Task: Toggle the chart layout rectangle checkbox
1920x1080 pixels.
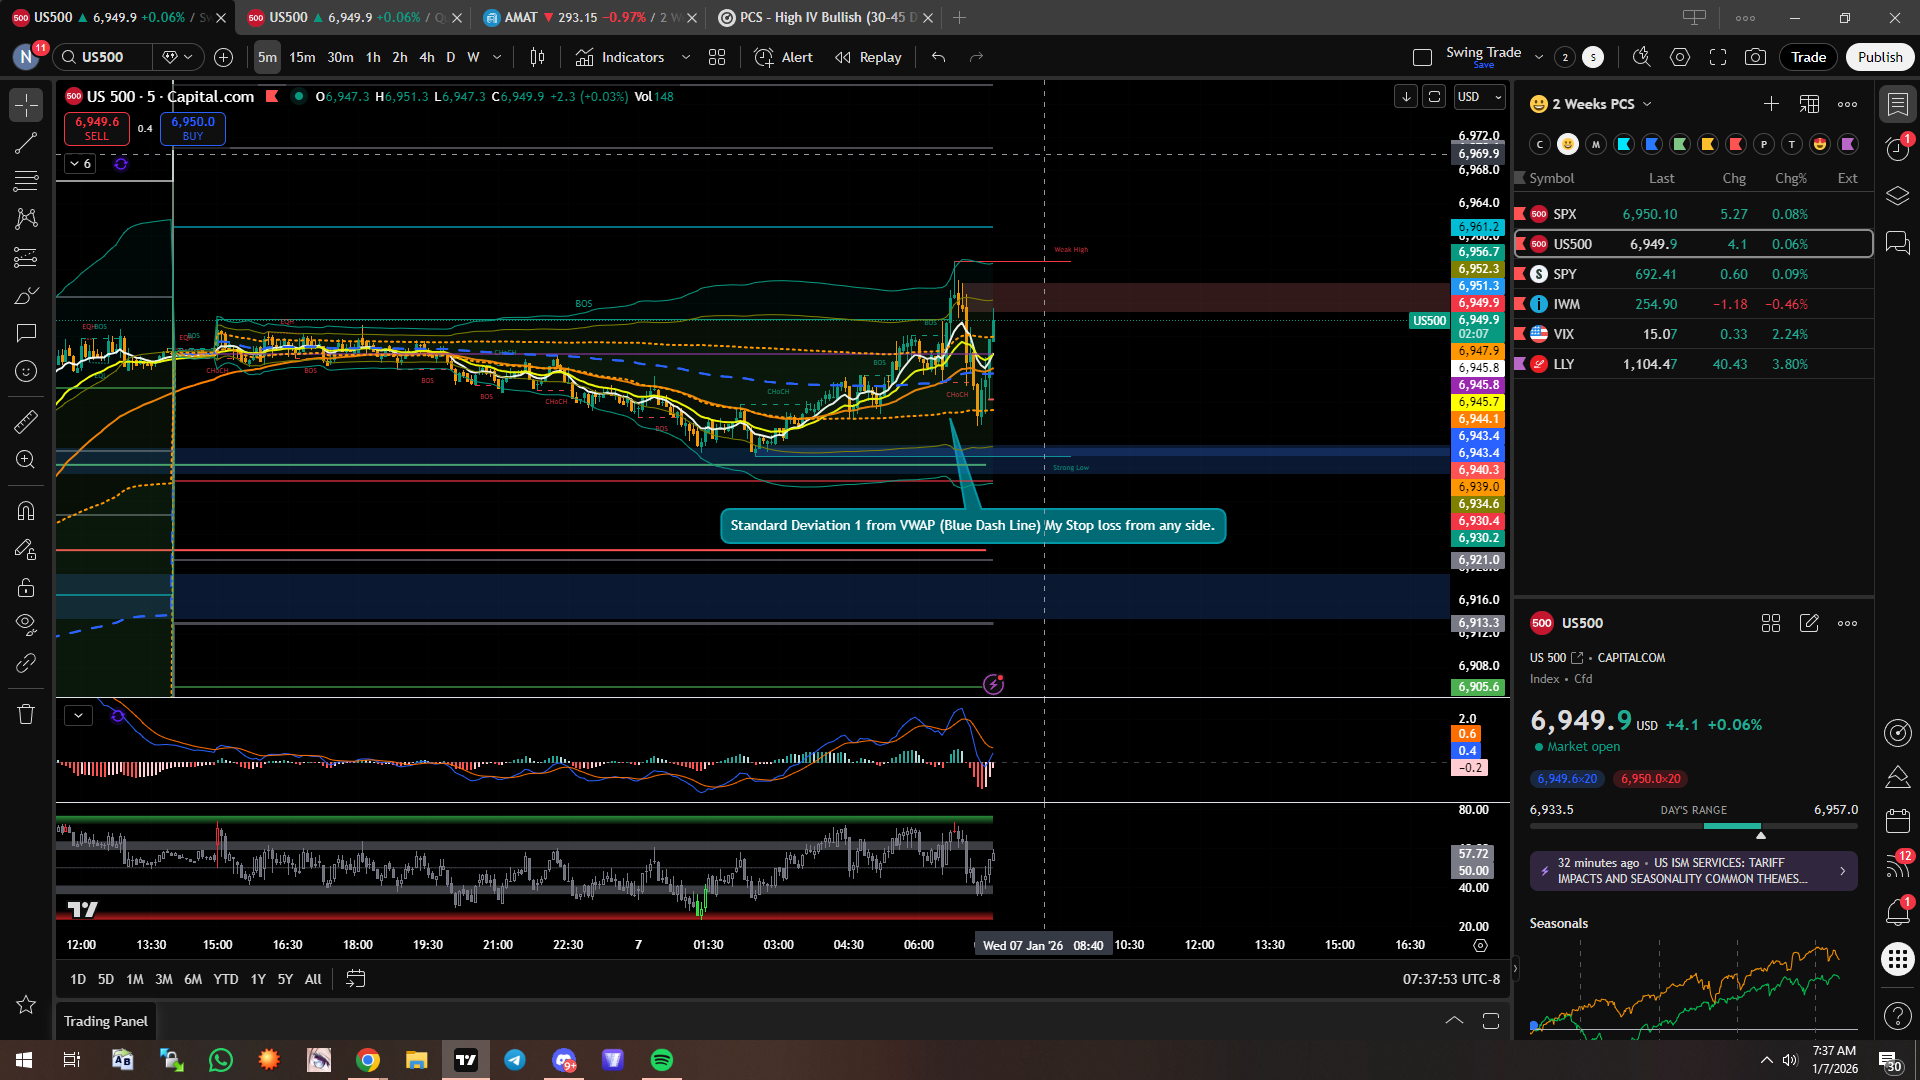Action: 1422,57
